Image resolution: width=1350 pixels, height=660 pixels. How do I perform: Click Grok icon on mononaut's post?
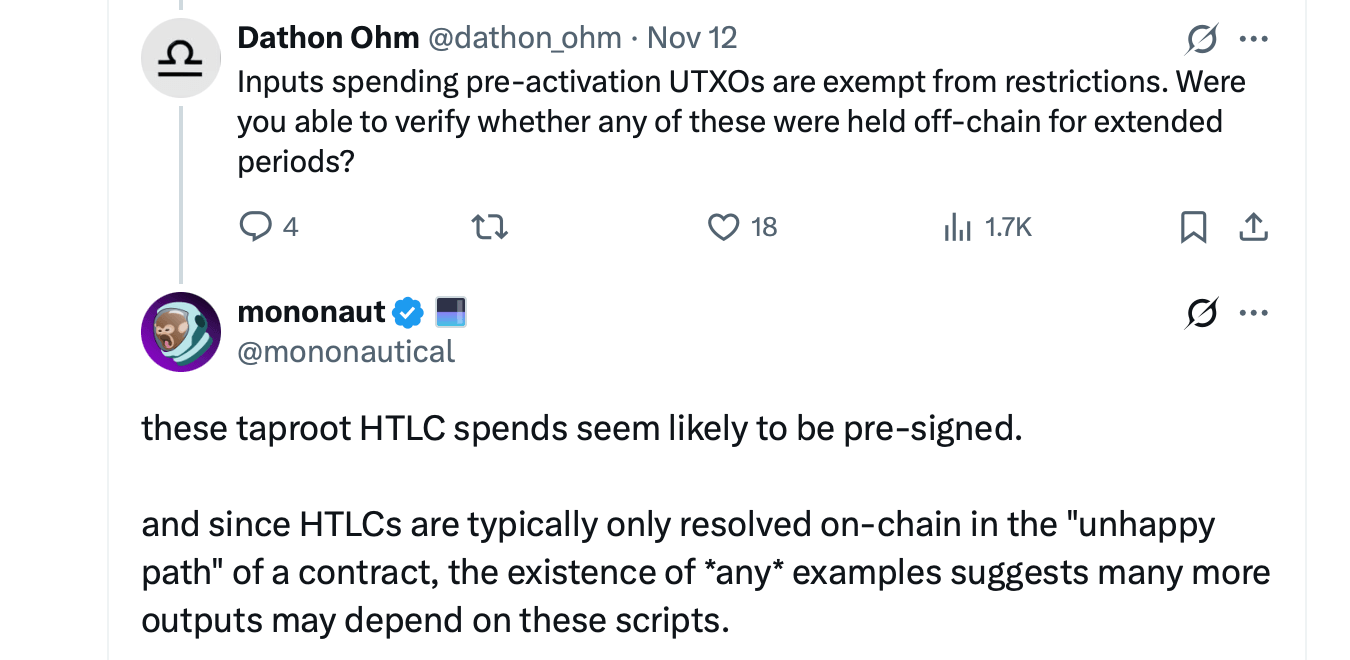click(1201, 314)
